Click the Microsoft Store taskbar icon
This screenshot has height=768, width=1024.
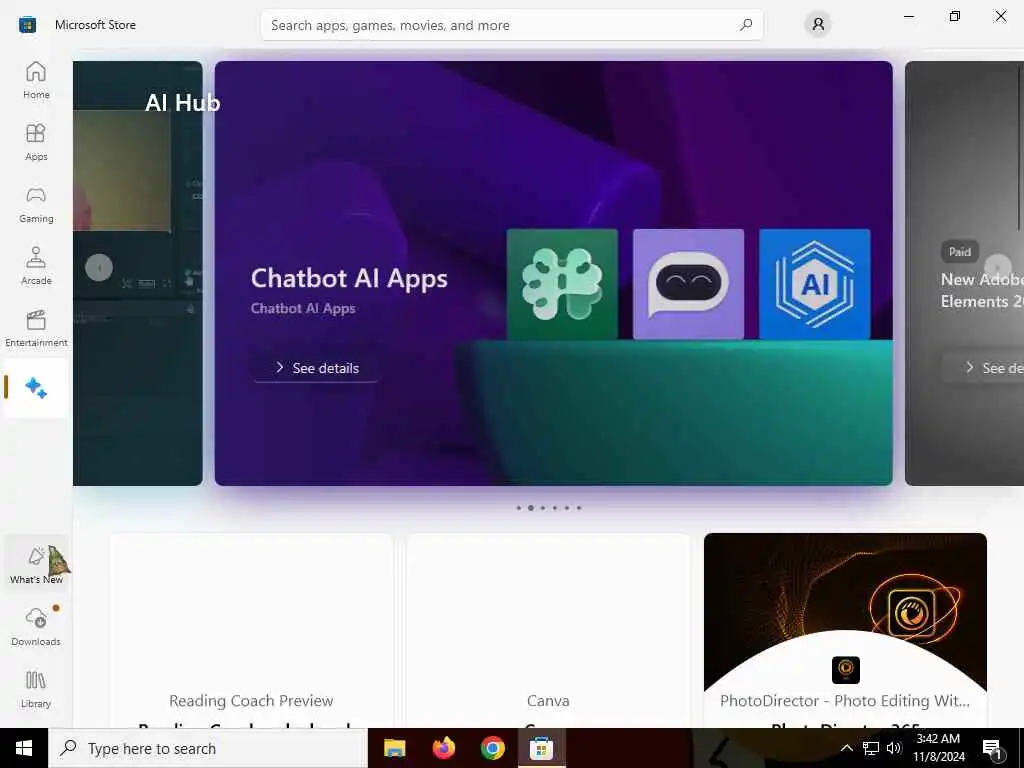[541, 748]
